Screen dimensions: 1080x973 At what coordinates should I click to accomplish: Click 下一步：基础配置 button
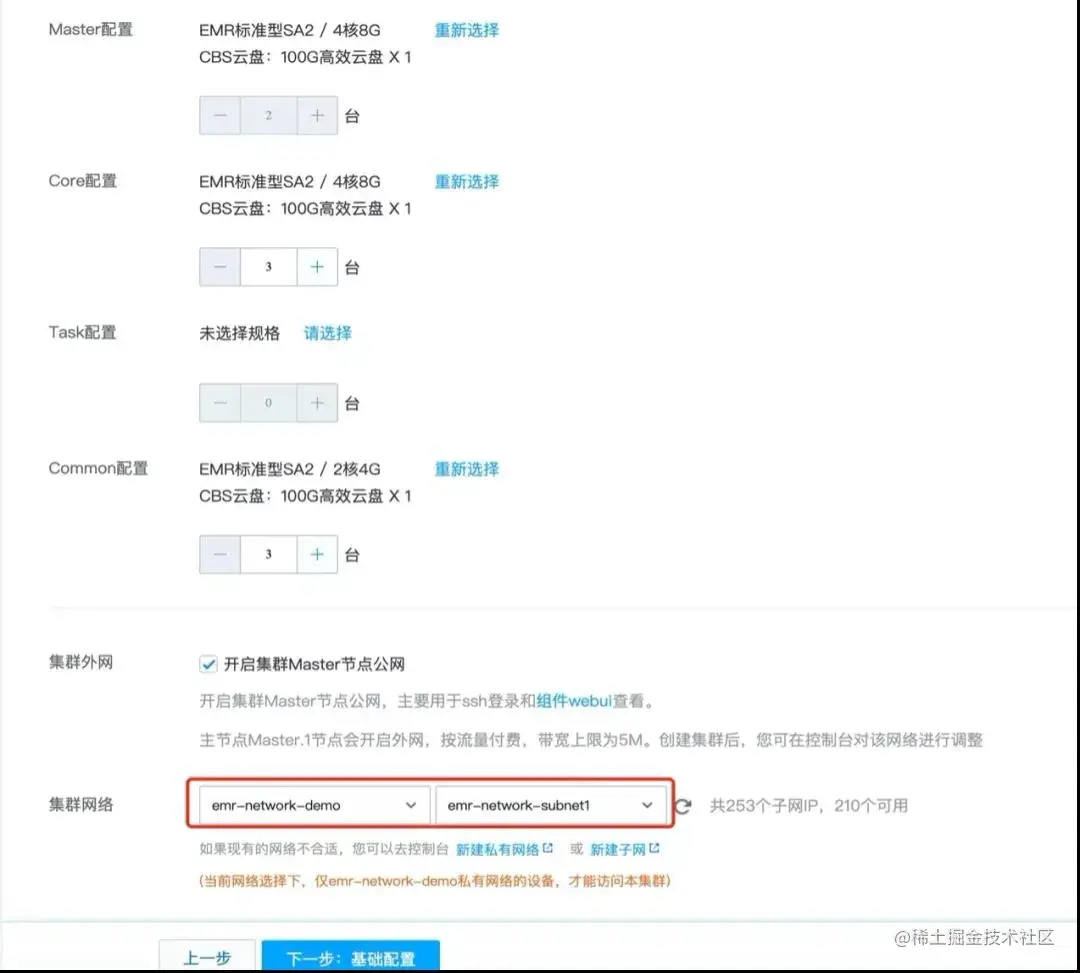[x=351, y=956]
